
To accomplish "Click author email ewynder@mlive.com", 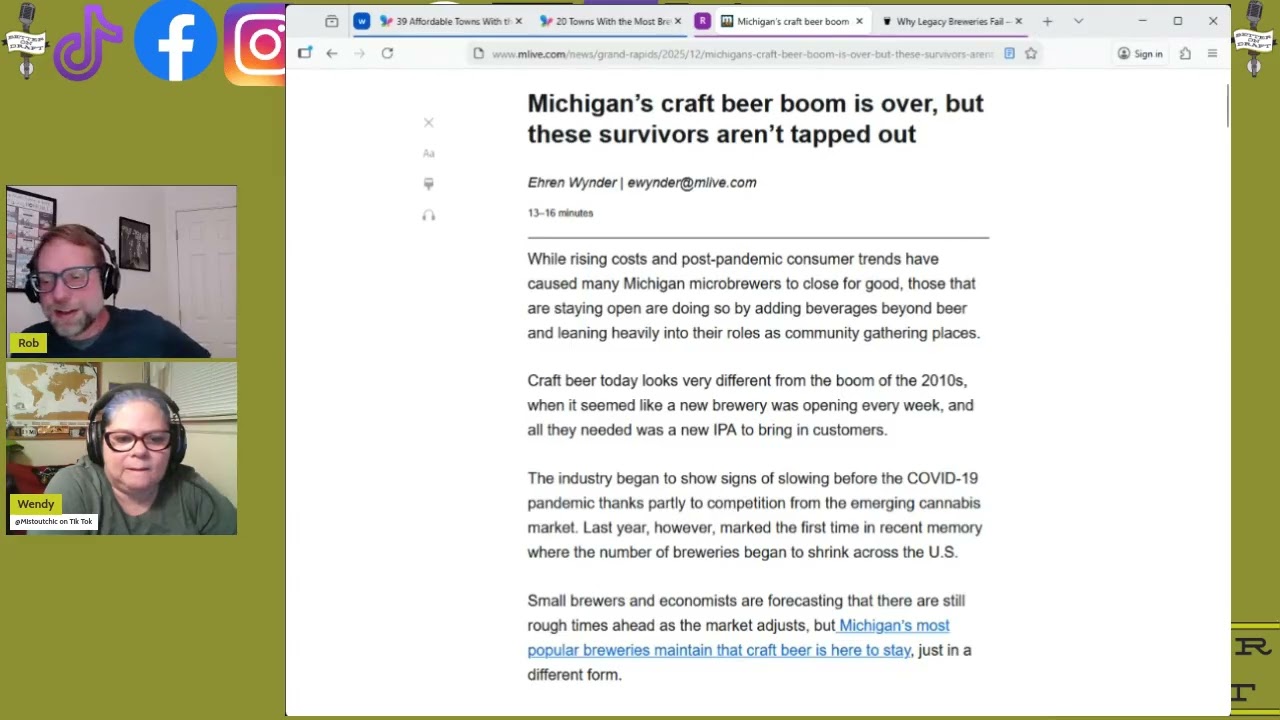I will coord(692,183).
